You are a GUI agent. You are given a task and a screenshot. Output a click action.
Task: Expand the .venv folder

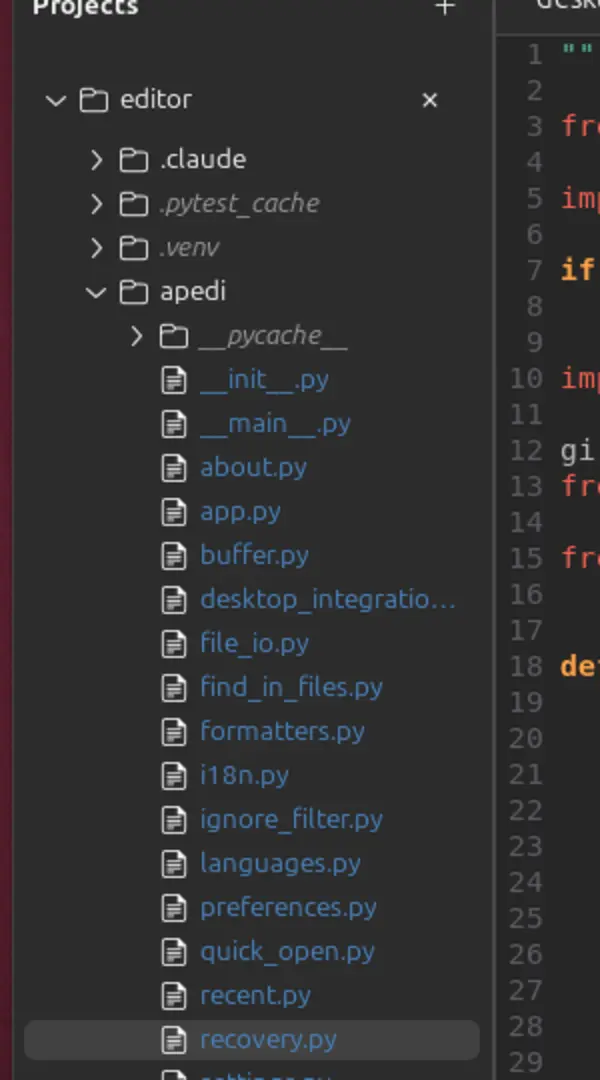click(x=96, y=248)
